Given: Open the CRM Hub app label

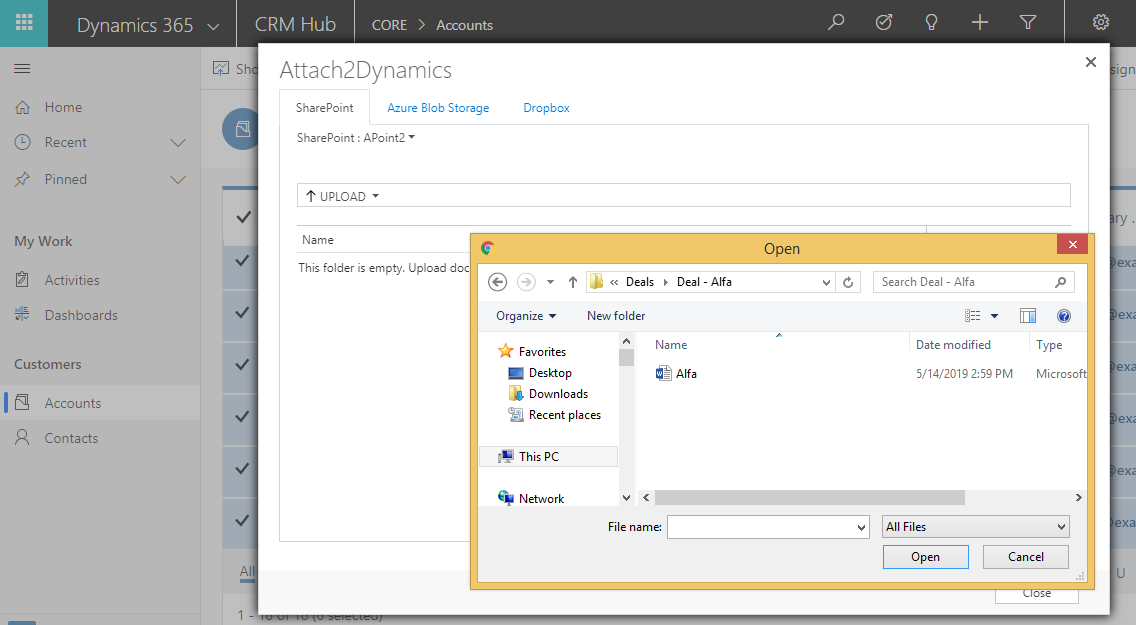Looking at the screenshot, I should [x=296, y=24].
